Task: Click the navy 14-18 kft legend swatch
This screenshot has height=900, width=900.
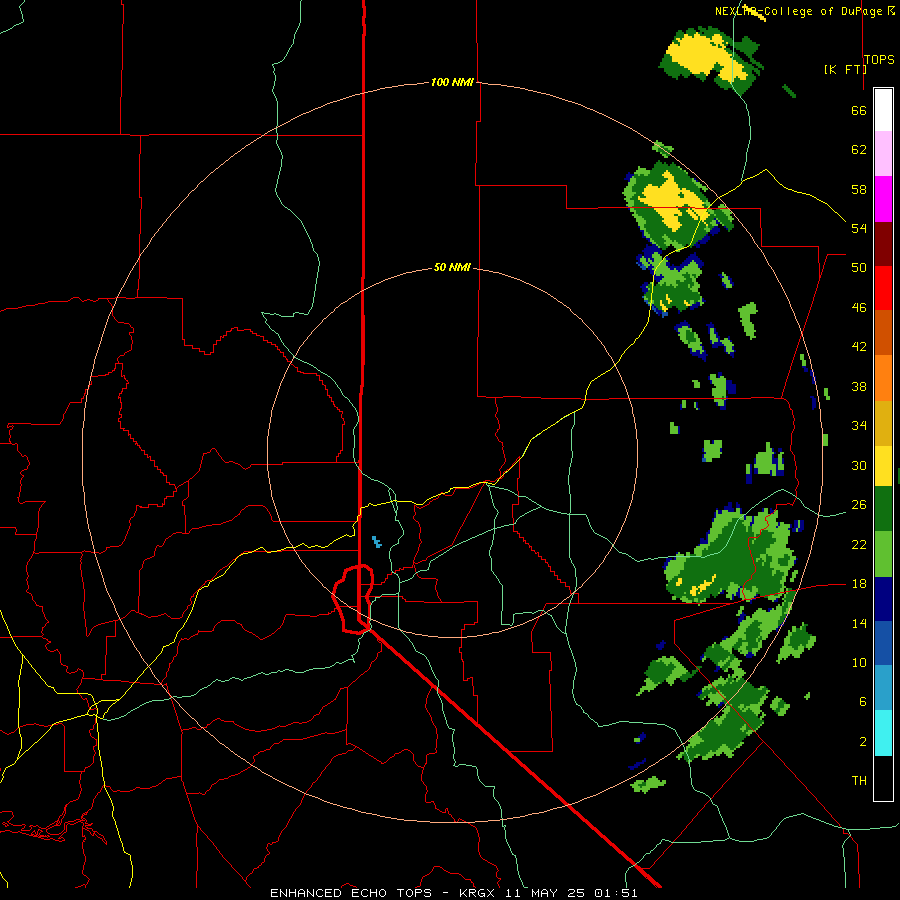Action: (x=883, y=599)
